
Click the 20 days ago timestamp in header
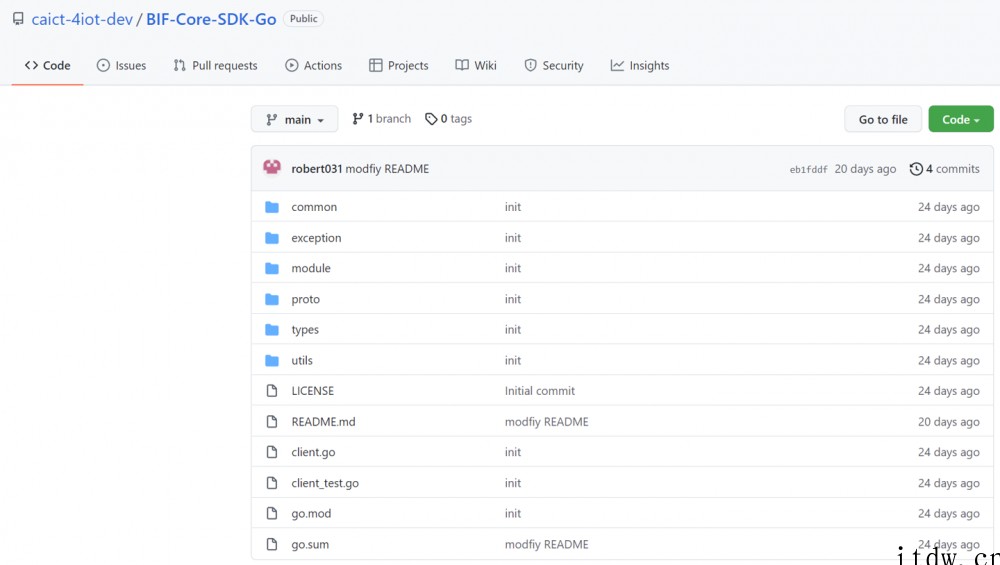pos(865,169)
